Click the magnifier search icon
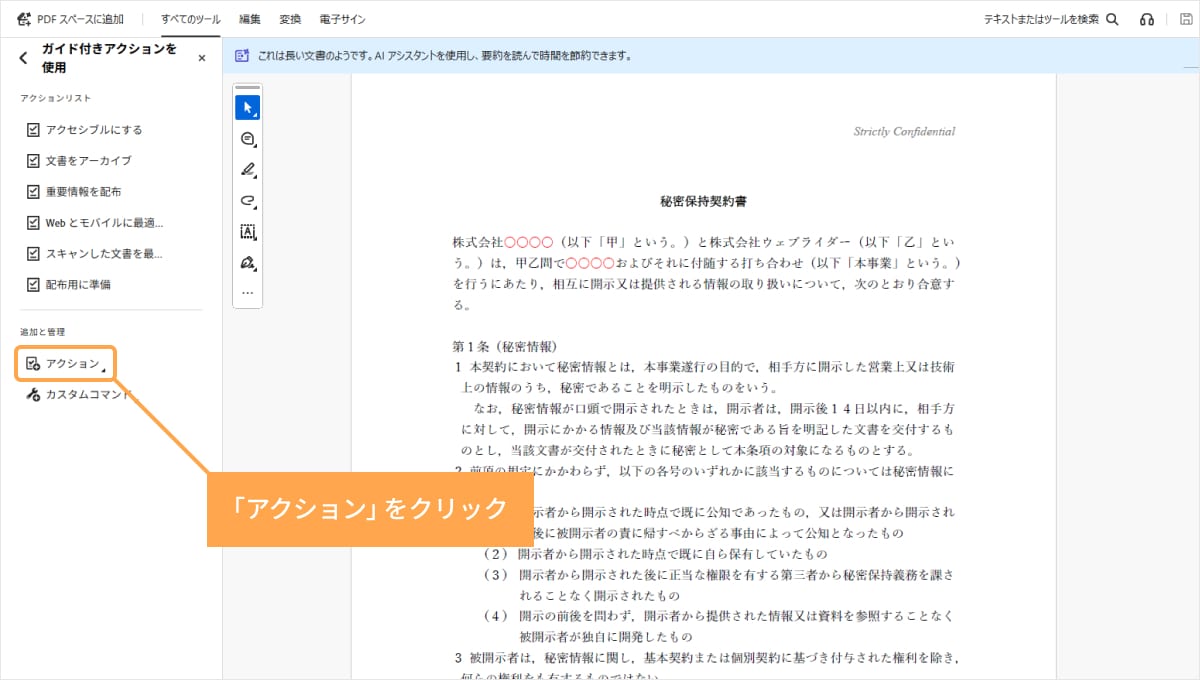 (x=1112, y=19)
